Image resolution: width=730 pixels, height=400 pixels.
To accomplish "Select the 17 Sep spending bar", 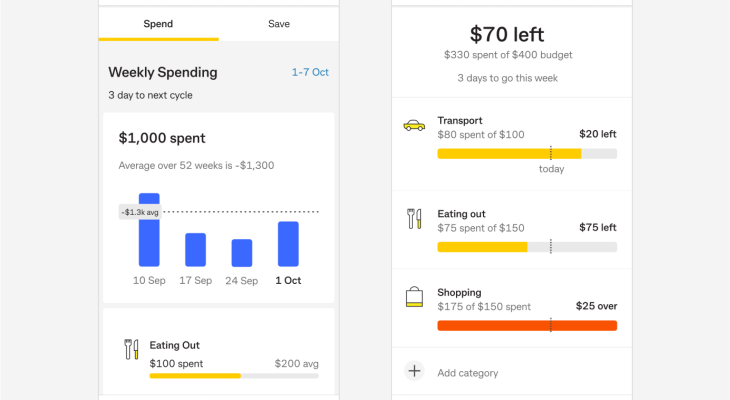I will pos(195,250).
